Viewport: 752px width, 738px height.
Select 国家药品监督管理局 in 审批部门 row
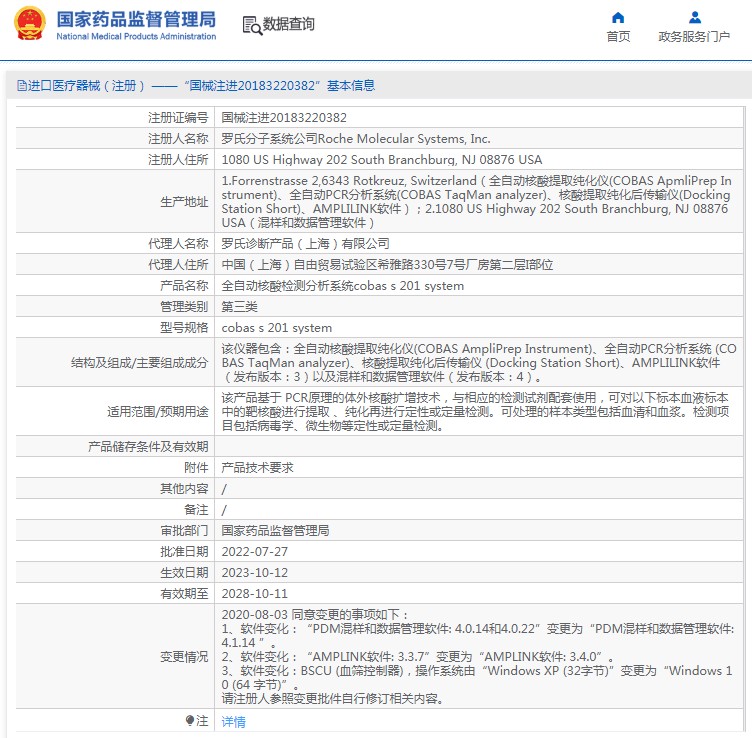[275, 530]
